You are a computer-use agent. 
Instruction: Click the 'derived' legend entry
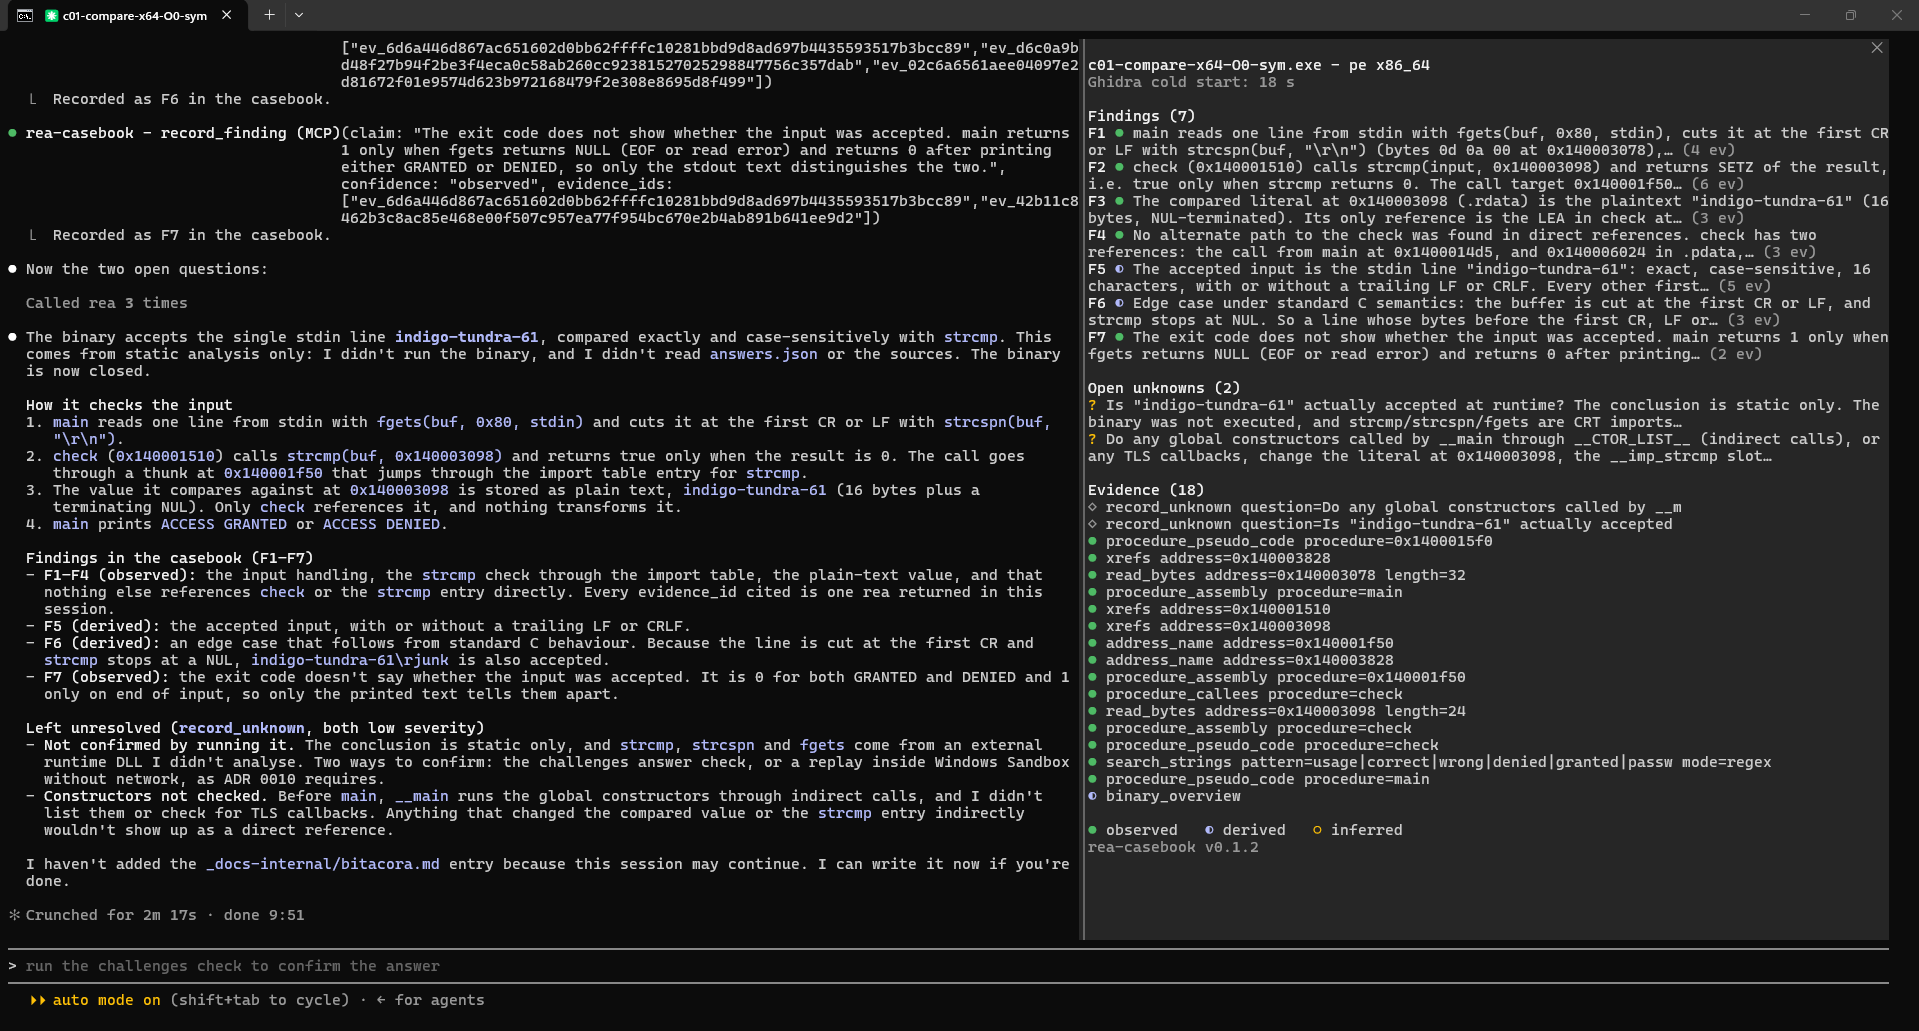click(x=1245, y=830)
